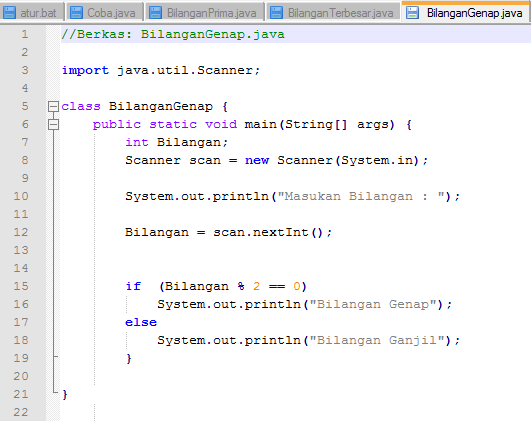
Task: Switch to the Coba.java tab
Action: click(x=105, y=13)
